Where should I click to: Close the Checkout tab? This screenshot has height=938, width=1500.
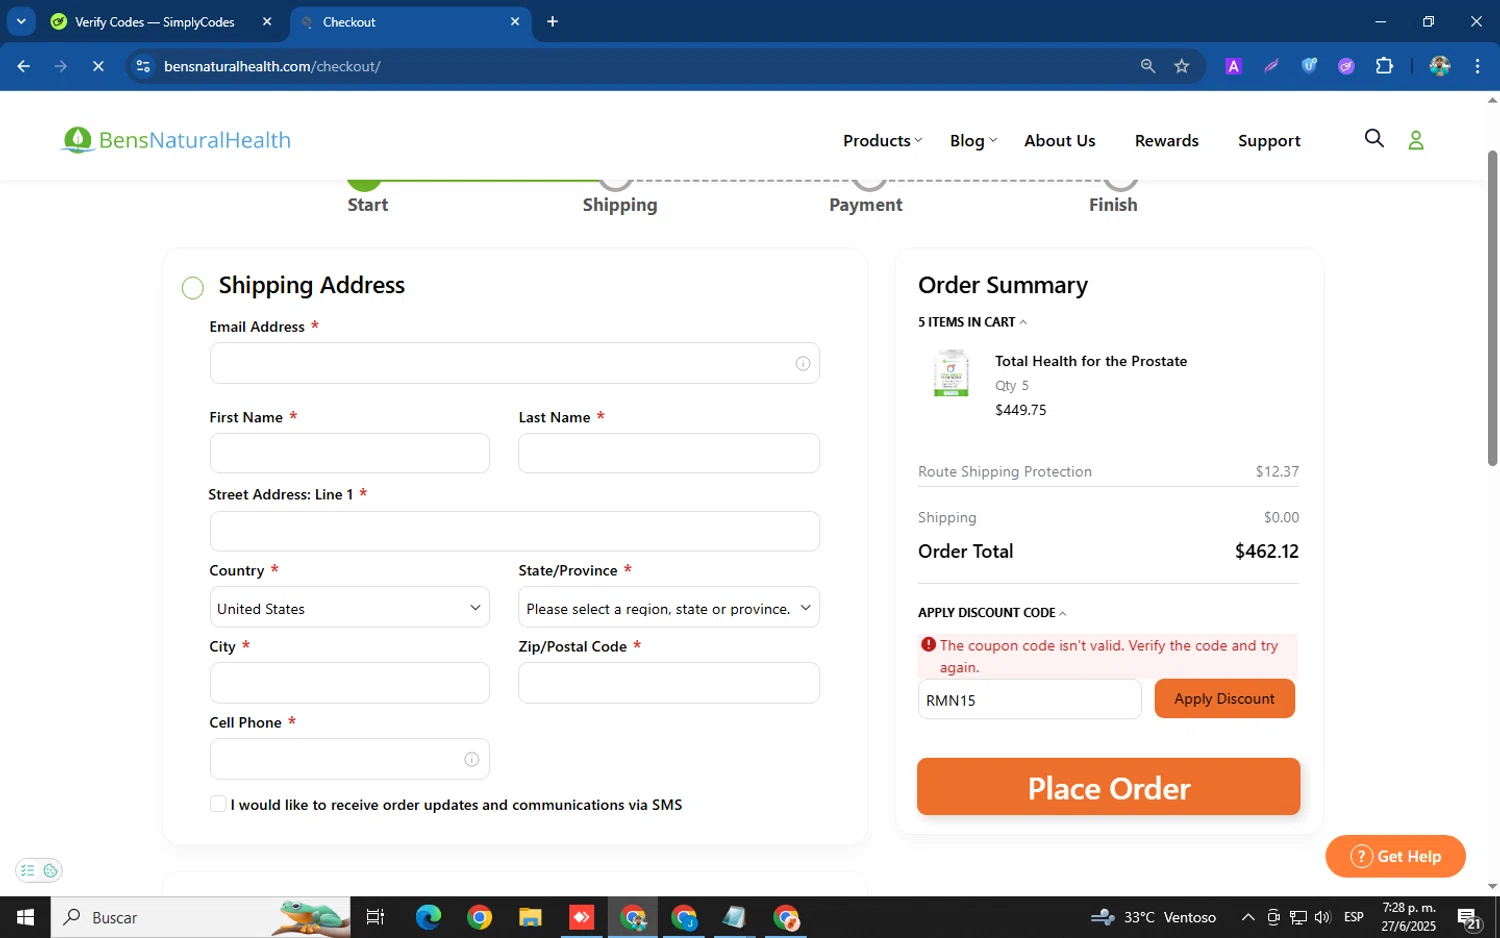[515, 22]
